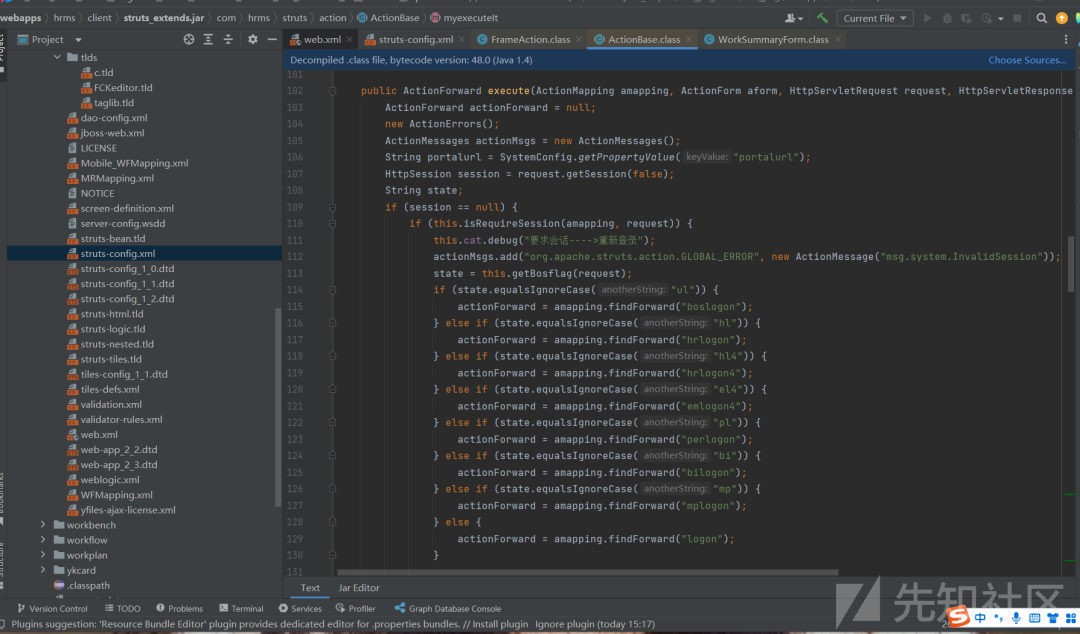
Task: Click the Project tree vertical scrollbar
Action: point(278,407)
